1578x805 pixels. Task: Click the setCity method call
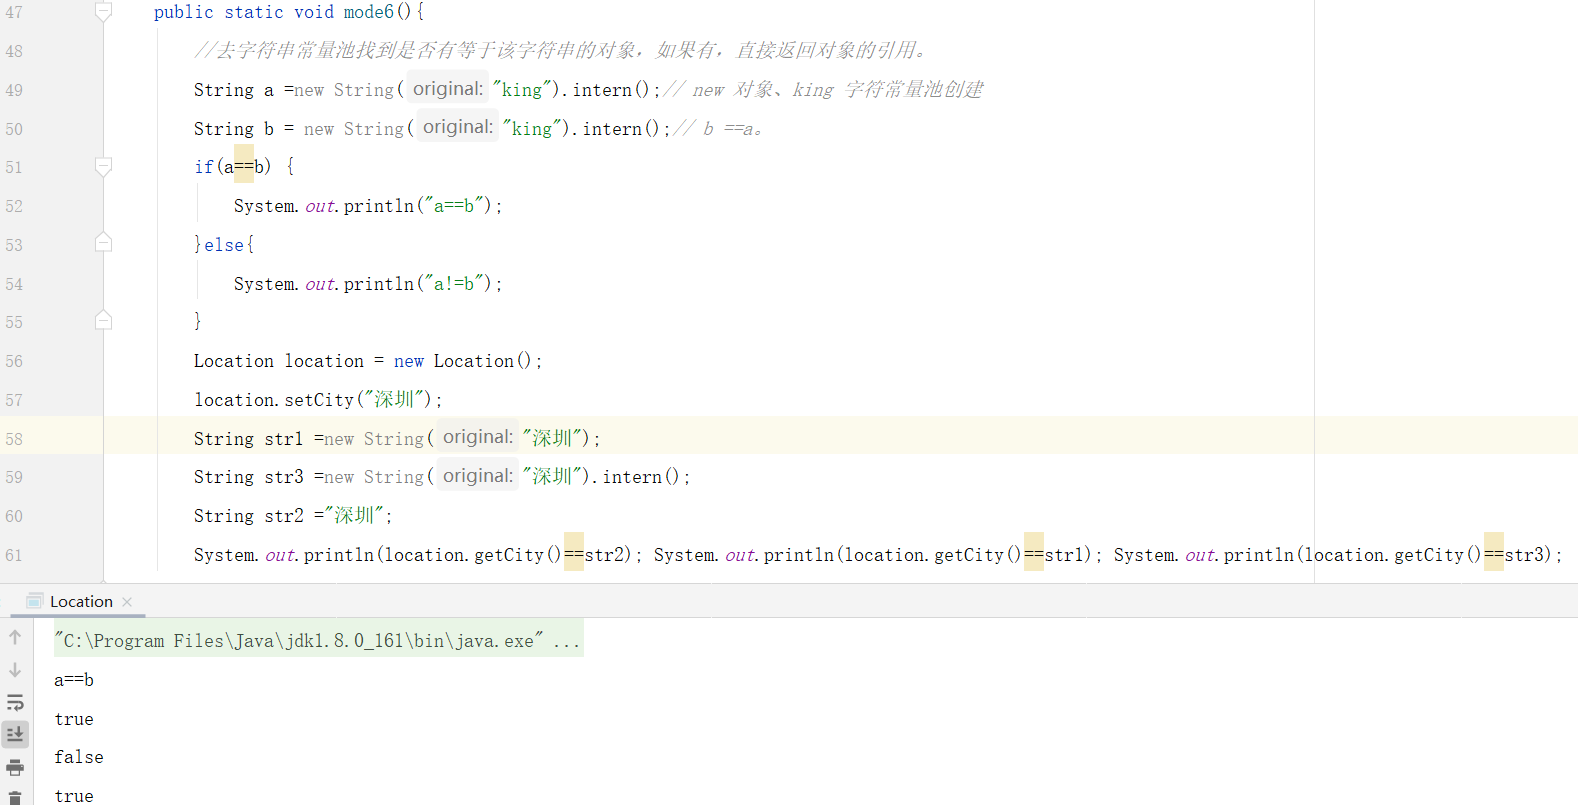[x=319, y=399]
